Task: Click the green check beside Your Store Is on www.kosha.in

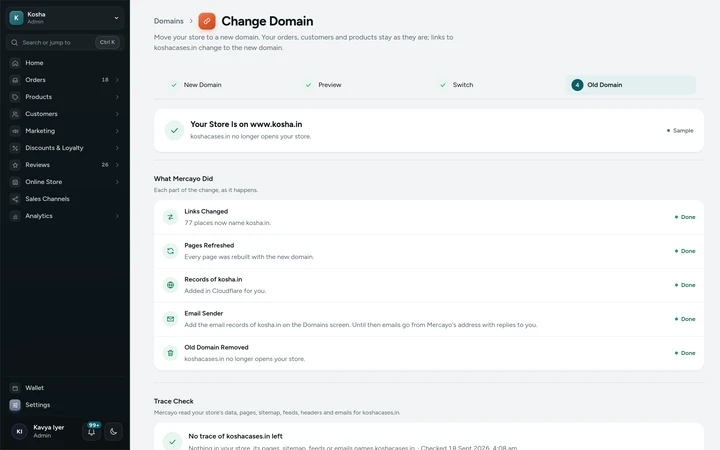Action: point(174,130)
